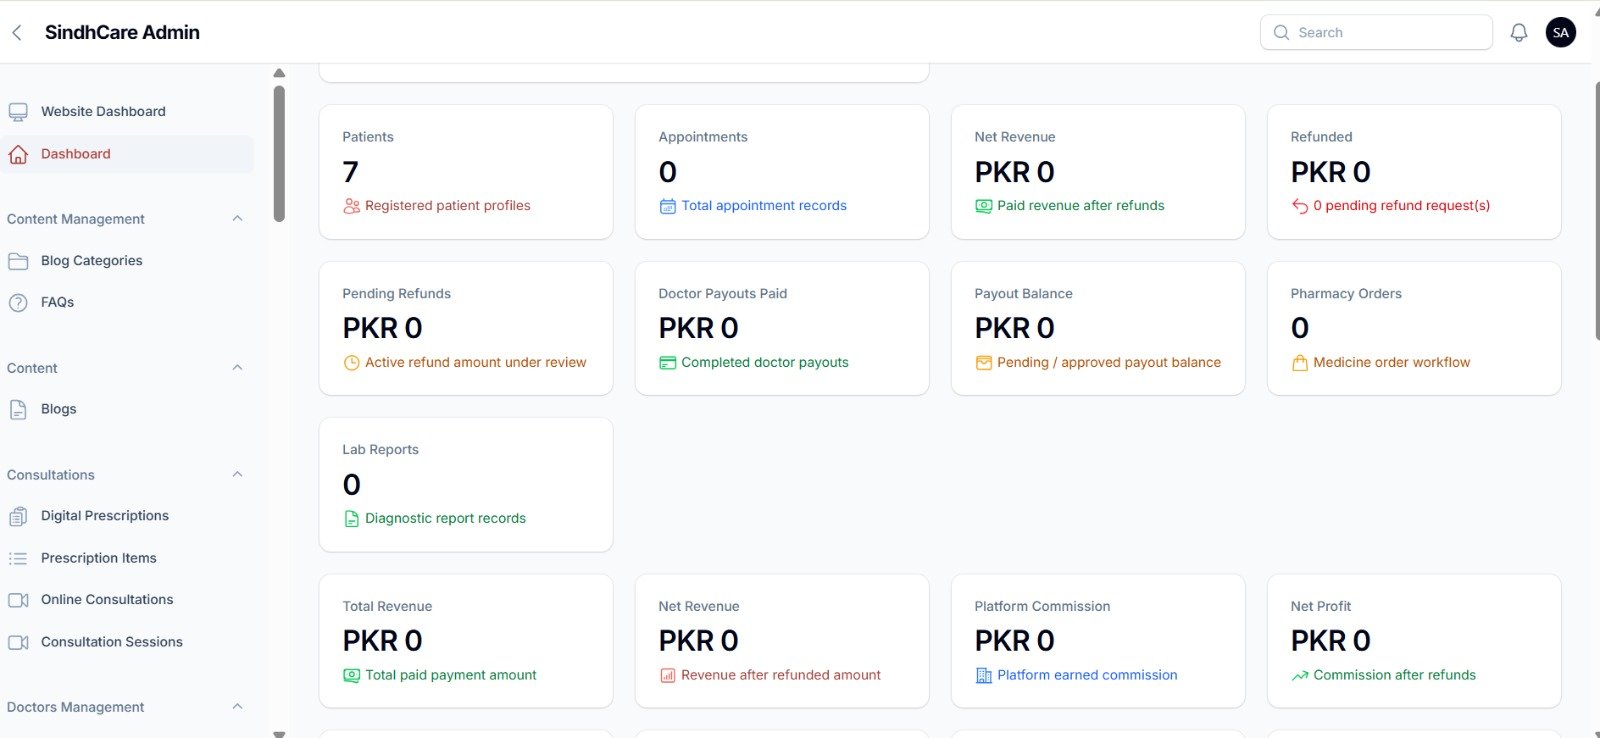Click the video icon for Consultation Sessions
Image resolution: width=1600 pixels, height=738 pixels.
coord(18,642)
